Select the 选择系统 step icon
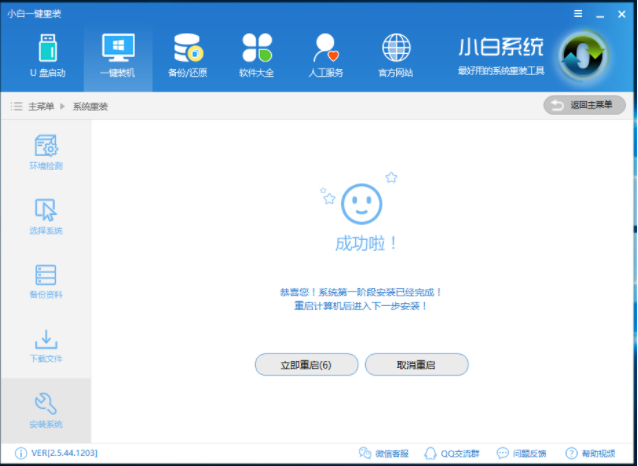Screen dimensions: 638x466 coord(46,210)
